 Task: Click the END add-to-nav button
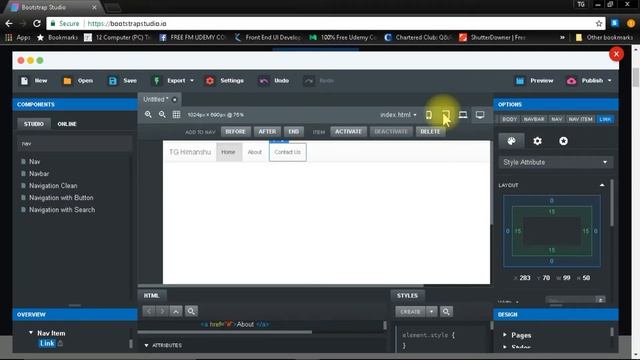click(293, 131)
